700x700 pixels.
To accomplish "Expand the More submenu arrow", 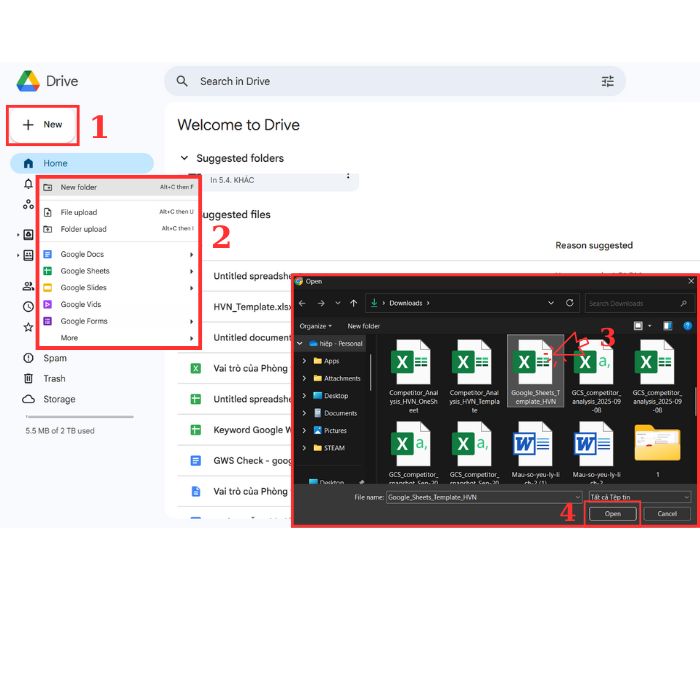I will click(x=192, y=338).
